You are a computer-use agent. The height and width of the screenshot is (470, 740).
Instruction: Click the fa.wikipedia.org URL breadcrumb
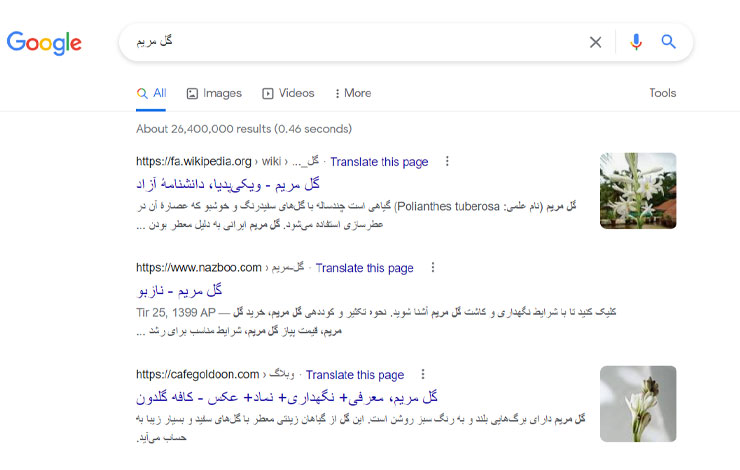pos(227,161)
